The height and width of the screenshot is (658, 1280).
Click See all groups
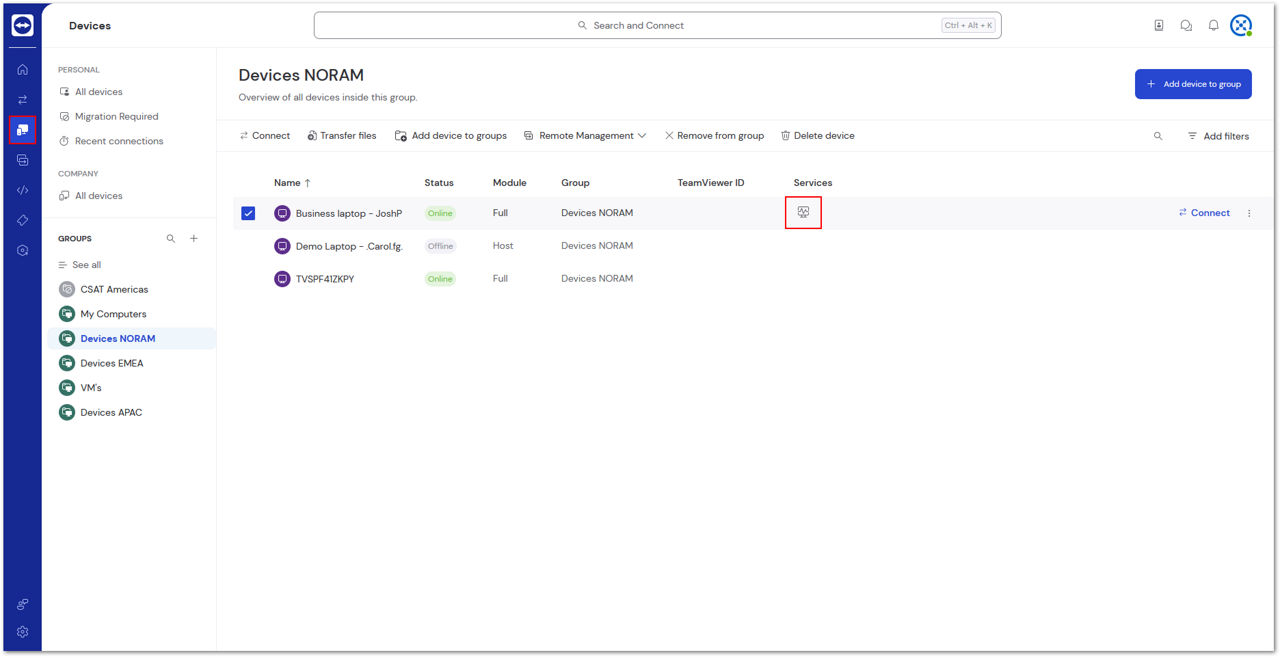pyautogui.click(x=80, y=265)
